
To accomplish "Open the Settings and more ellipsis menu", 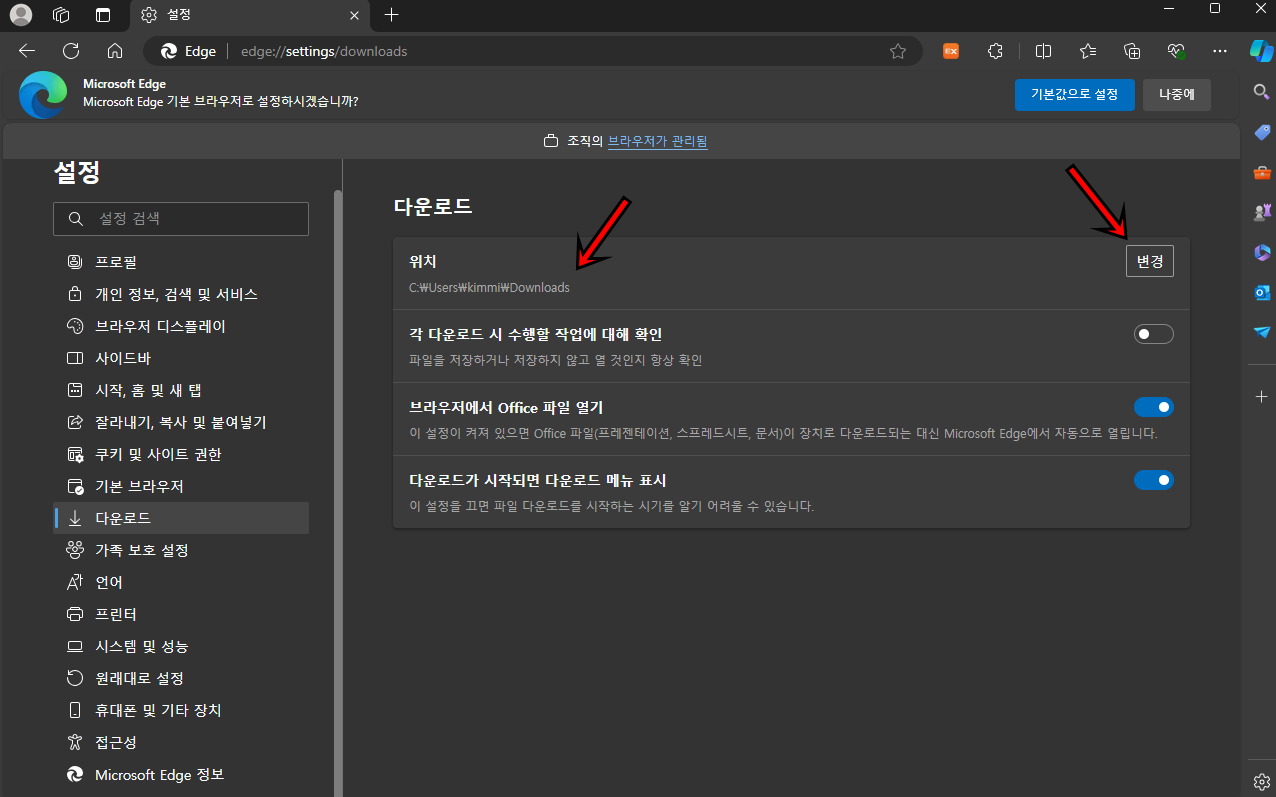I will click(x=1220, y=51).
